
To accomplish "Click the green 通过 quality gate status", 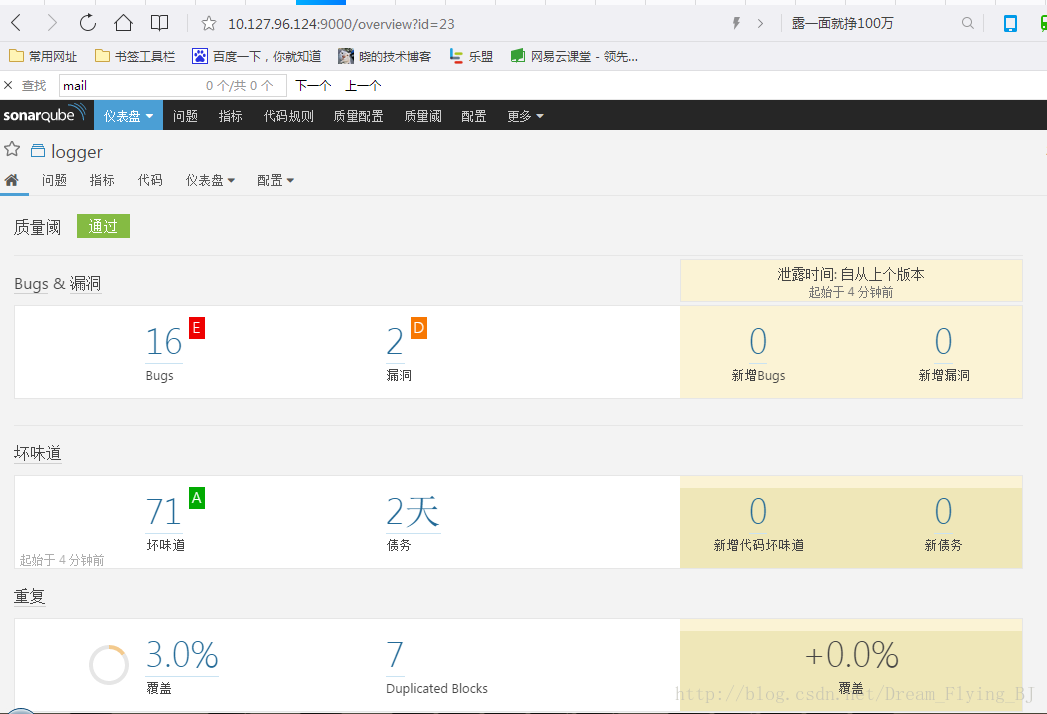I will (x=103, y=226).
